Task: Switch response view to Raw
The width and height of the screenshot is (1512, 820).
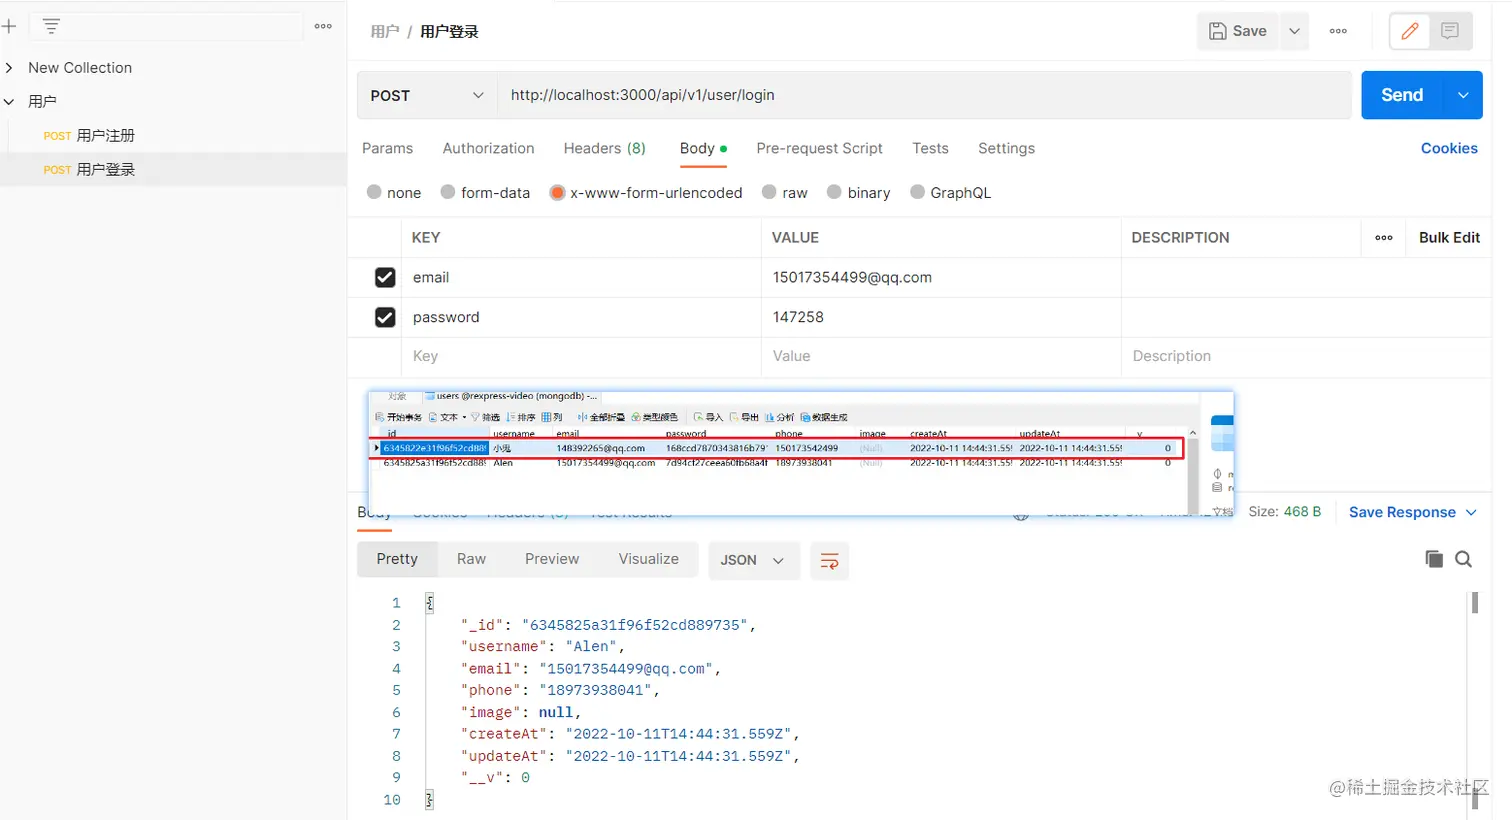Action: (471, 559)
